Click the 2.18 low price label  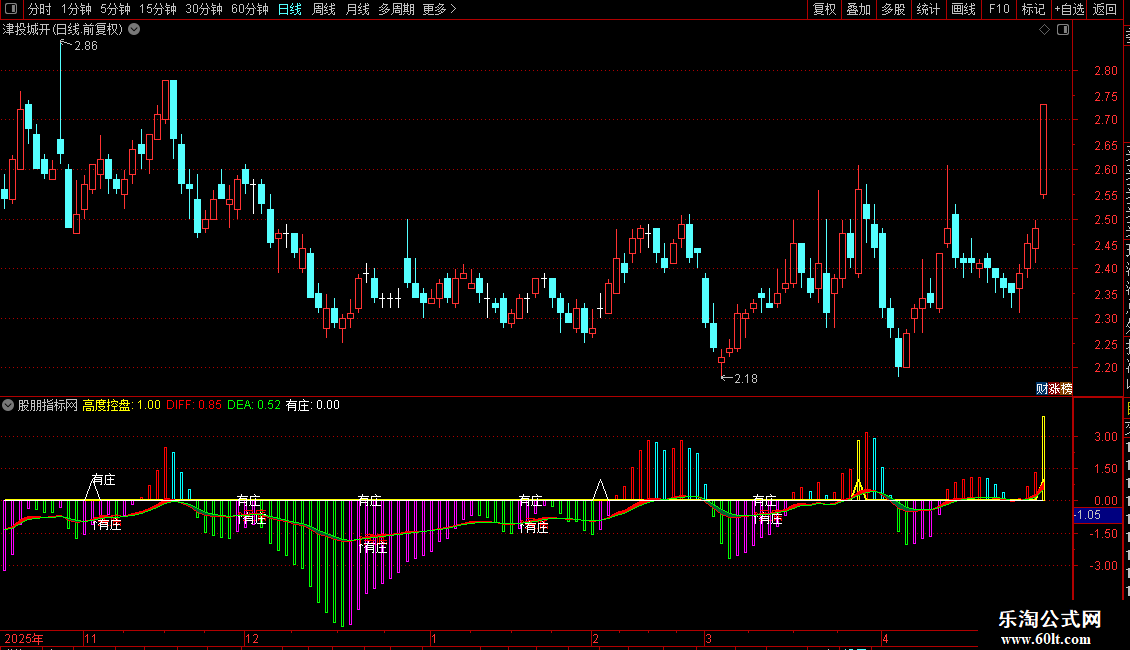(x=746, y=378)
